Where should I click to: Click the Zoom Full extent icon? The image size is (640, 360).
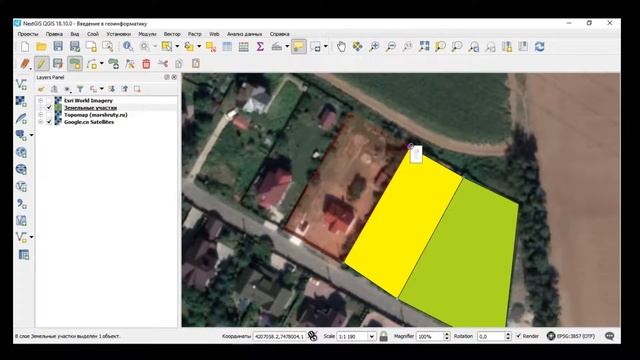coord(424,47)
